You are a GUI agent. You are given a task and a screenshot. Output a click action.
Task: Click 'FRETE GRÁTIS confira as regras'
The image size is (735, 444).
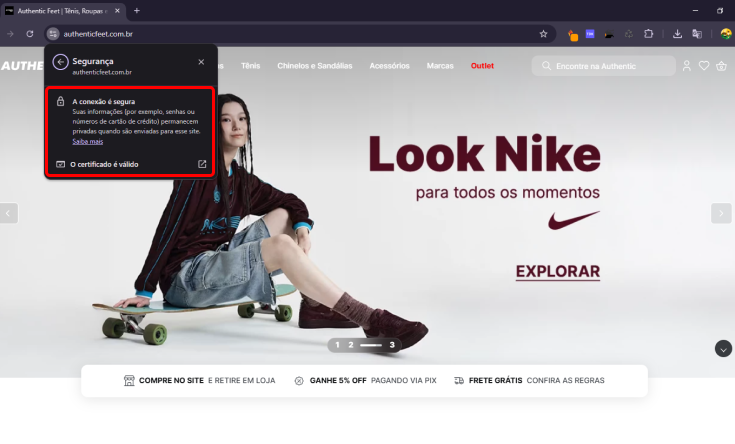[x=529, y=381]
